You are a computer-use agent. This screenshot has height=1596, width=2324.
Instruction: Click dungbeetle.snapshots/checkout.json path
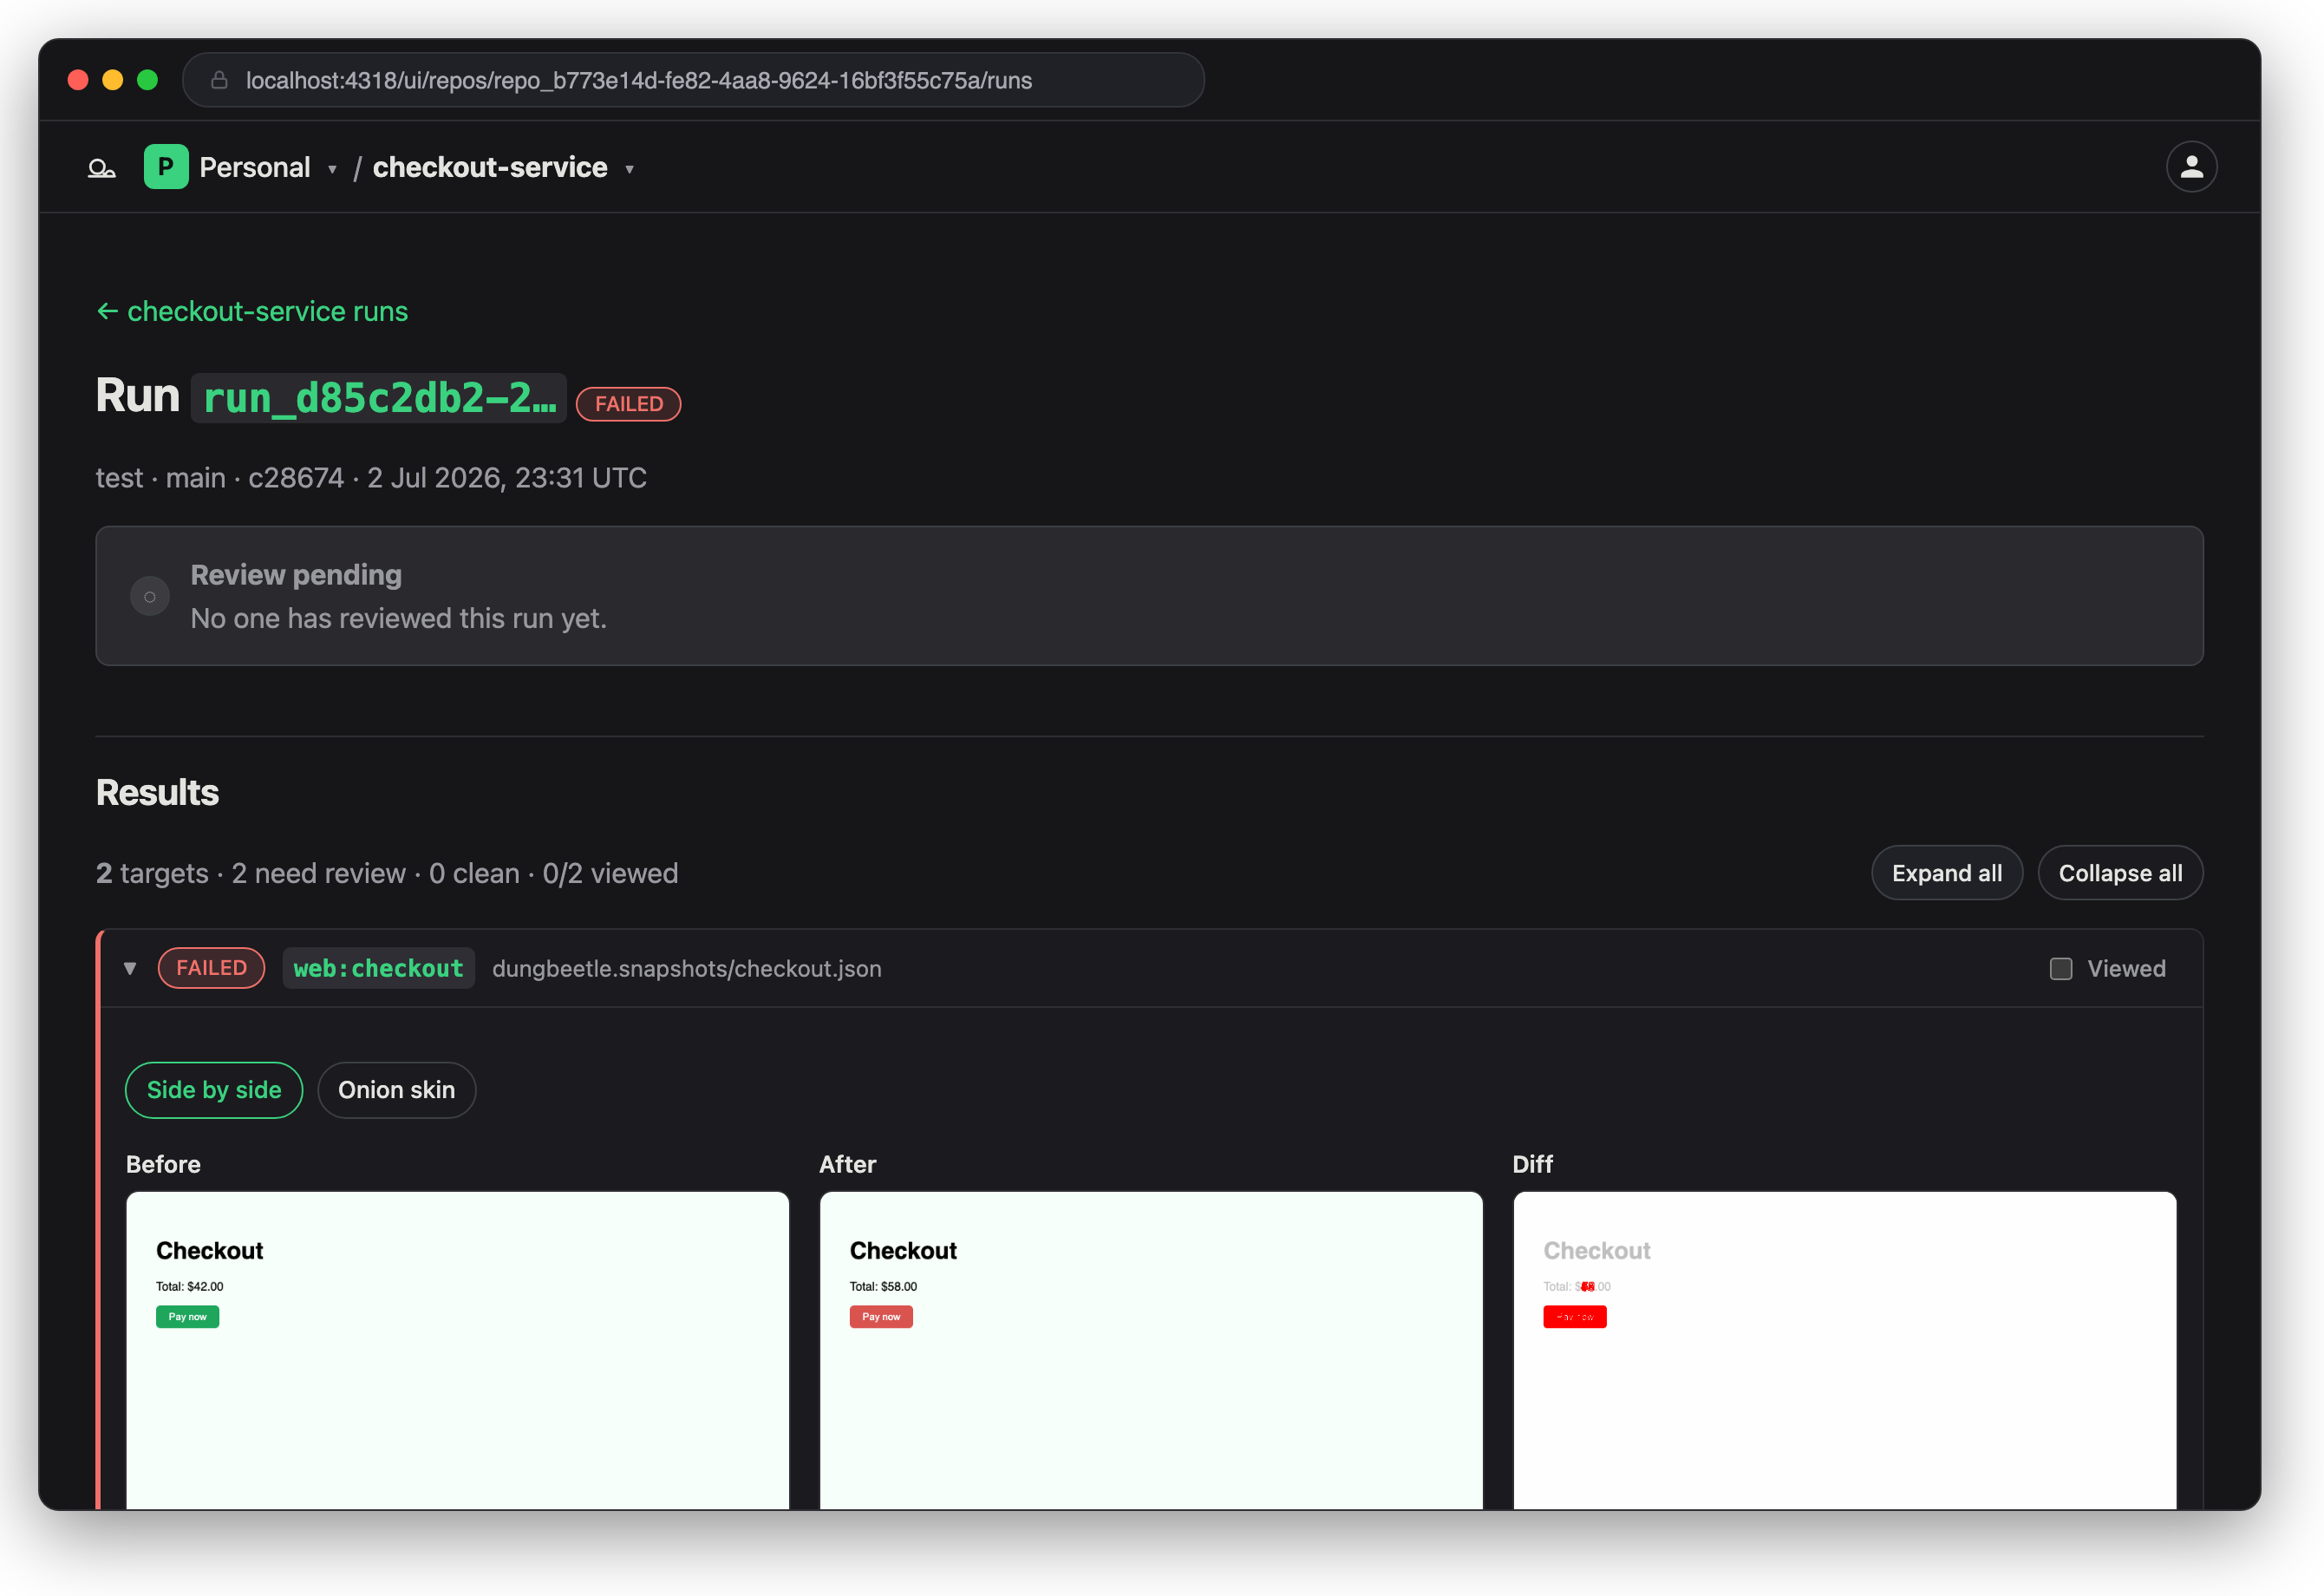click(x=687, y=969)
